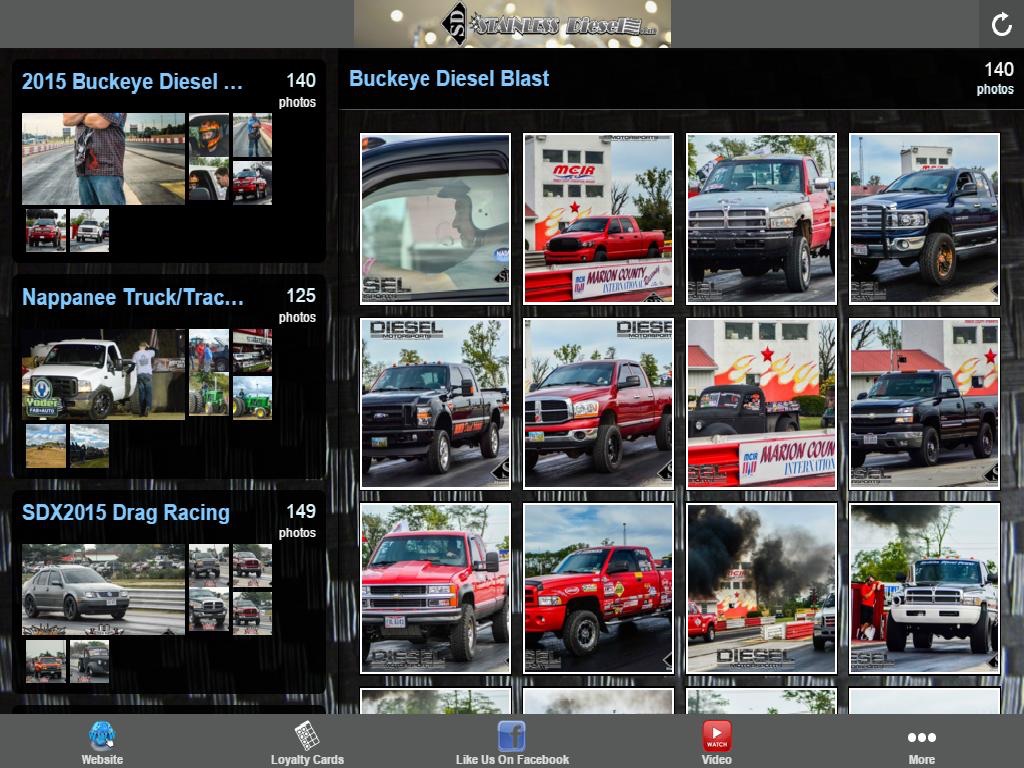Open gray Volkswagen sedan album cover

point(103,590)
